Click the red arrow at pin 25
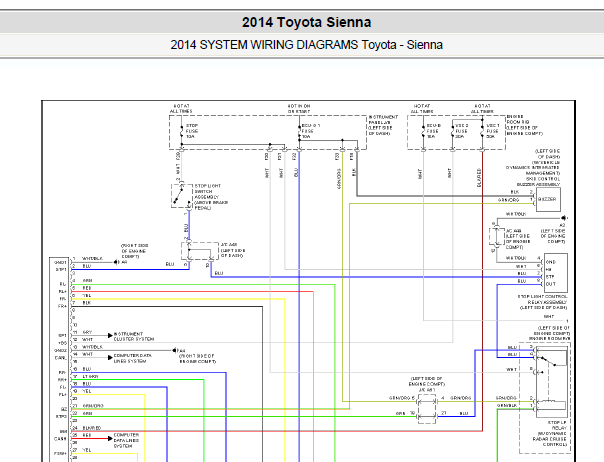The image size is (604, 462). tap(110, 438)
